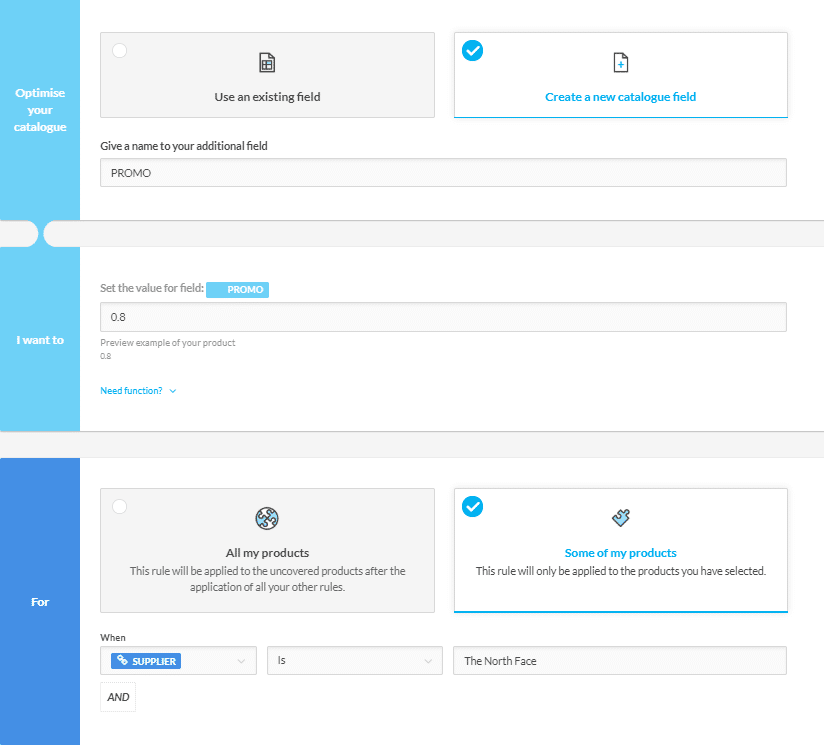Click the 'For' sidebar step label
Image resolution: width=824 pixels, height=745 pixels.
(x=40, y=602)
